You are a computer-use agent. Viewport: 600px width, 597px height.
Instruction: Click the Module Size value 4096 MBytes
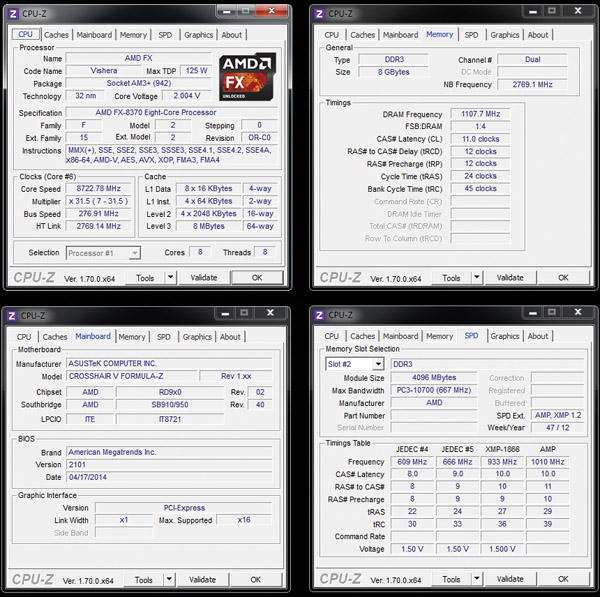[x=434, y=378]
